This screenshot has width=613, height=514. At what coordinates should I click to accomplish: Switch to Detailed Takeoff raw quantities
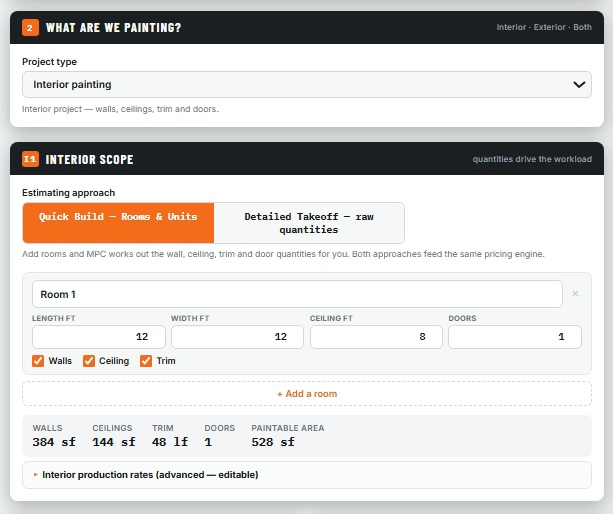tap(309, 223)
